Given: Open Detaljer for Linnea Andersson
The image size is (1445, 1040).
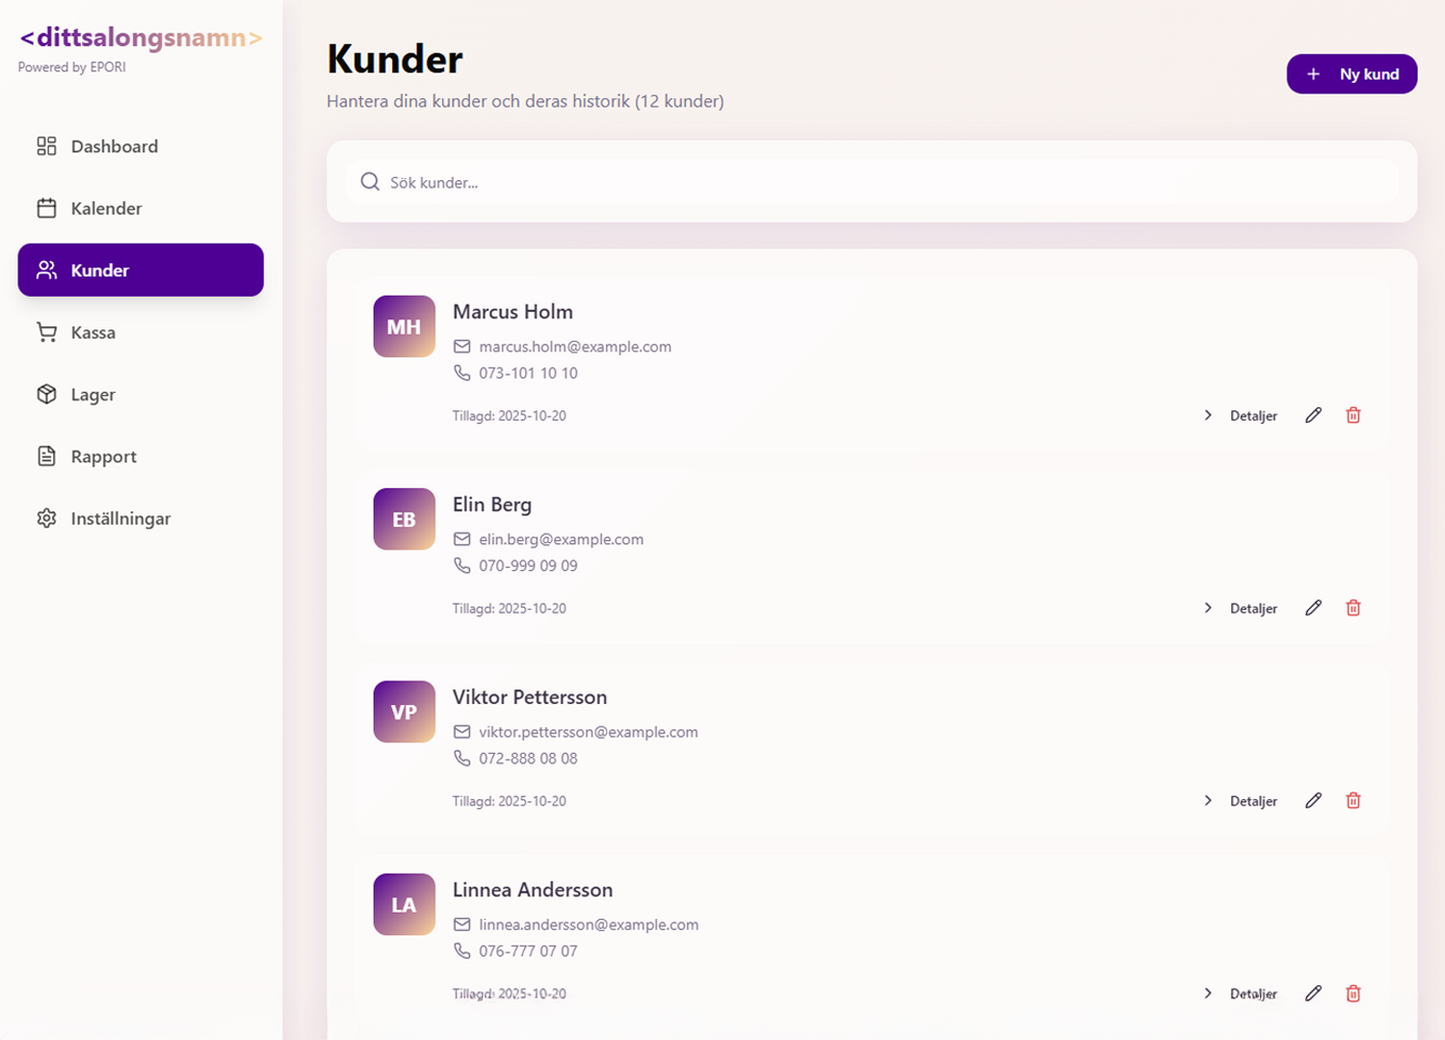Looking at the screenshot, I should tap(1240, 994).
